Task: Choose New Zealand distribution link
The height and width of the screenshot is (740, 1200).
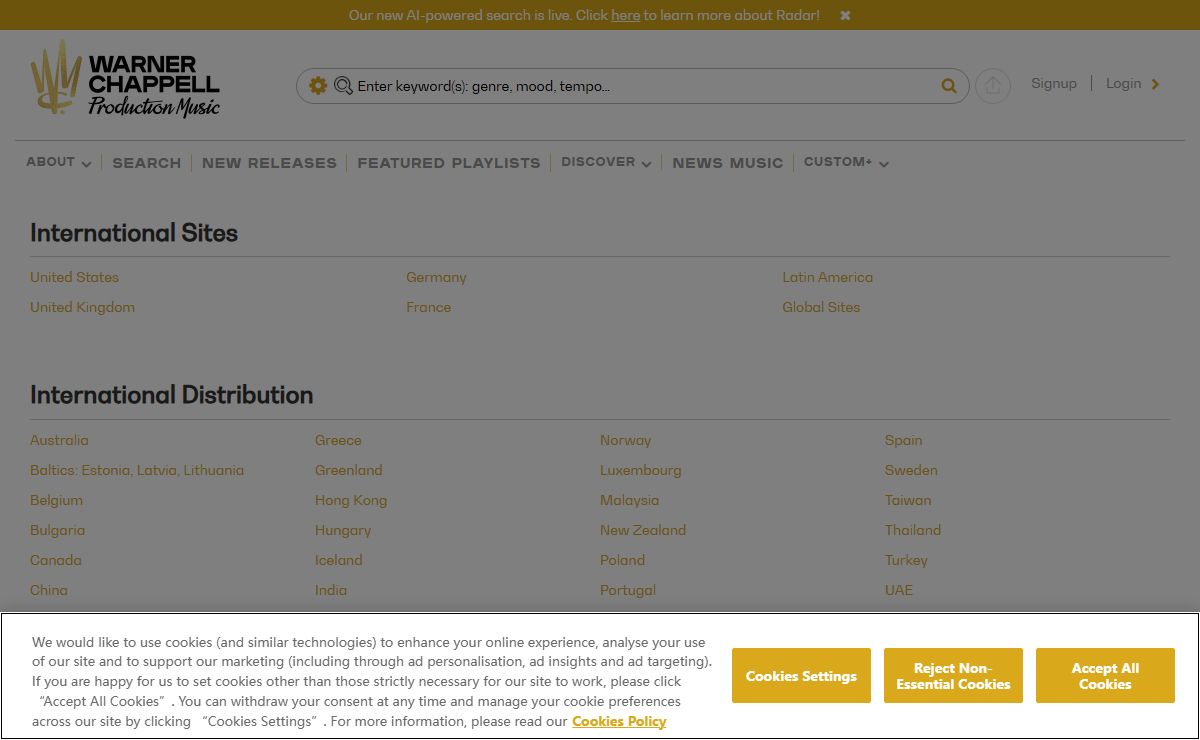Action: [x=643, y=530]
